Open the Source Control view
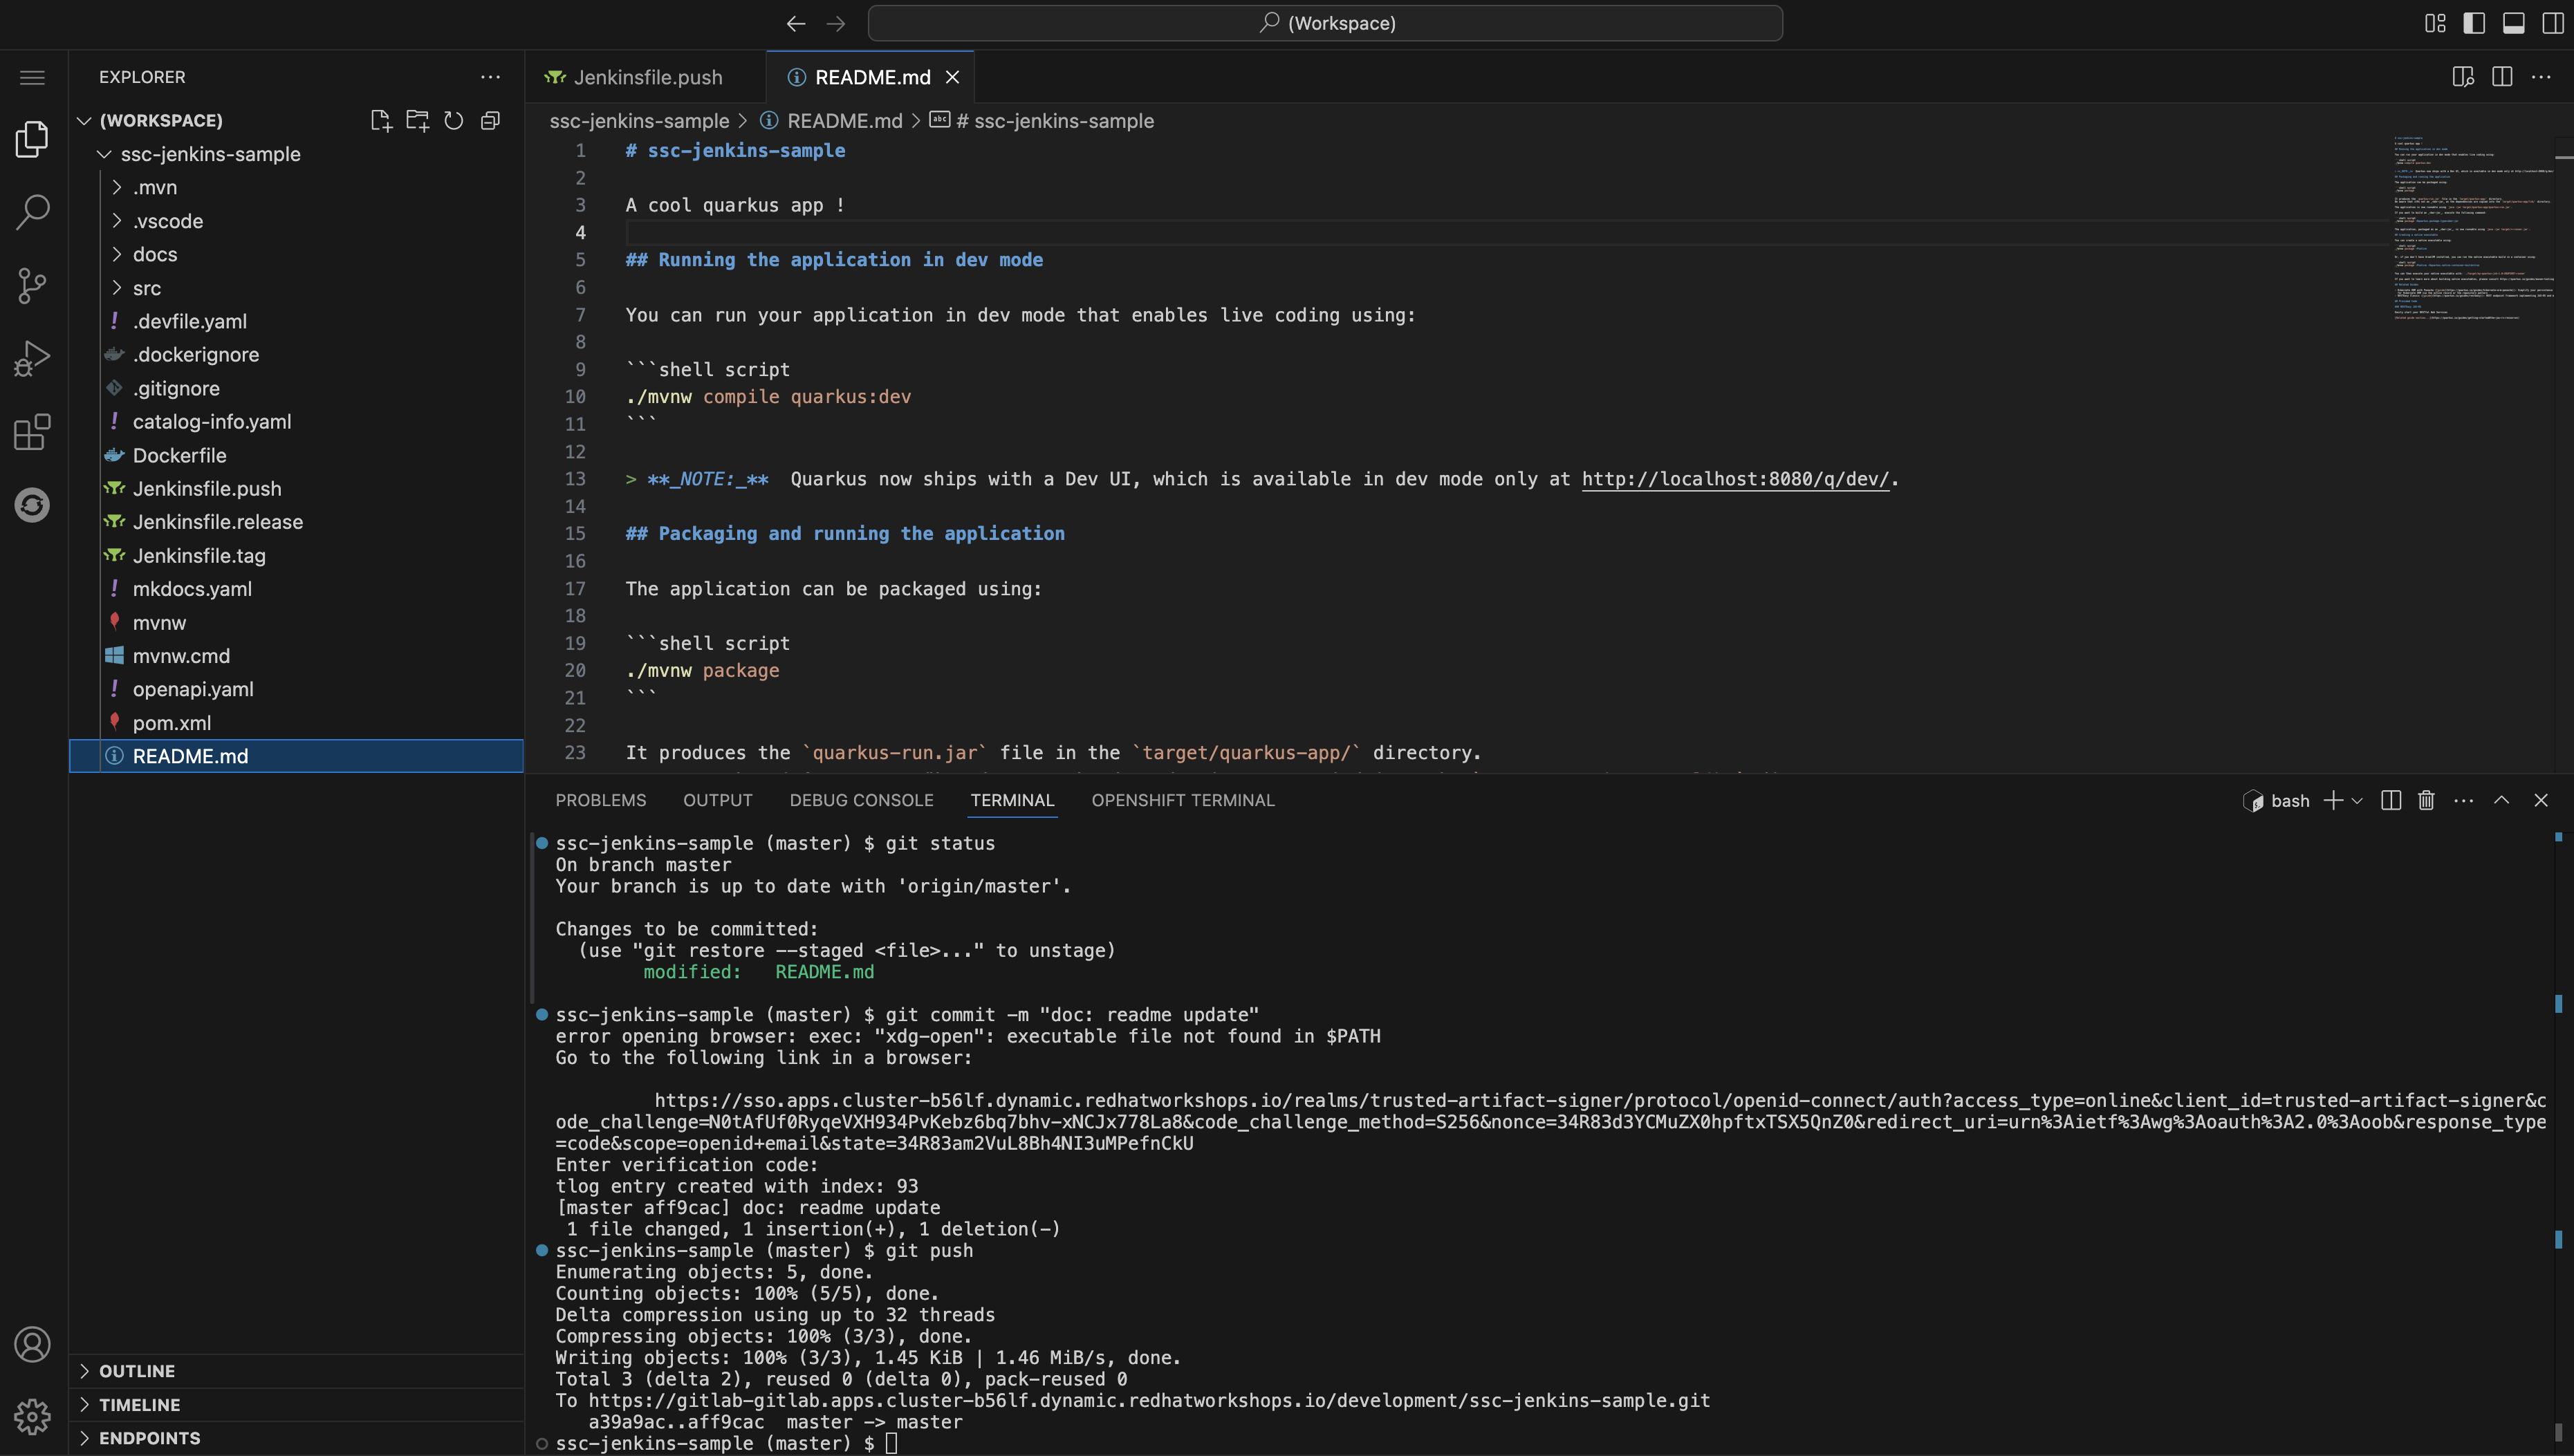Screen dimensions: 2574x1456 [31, 285]
